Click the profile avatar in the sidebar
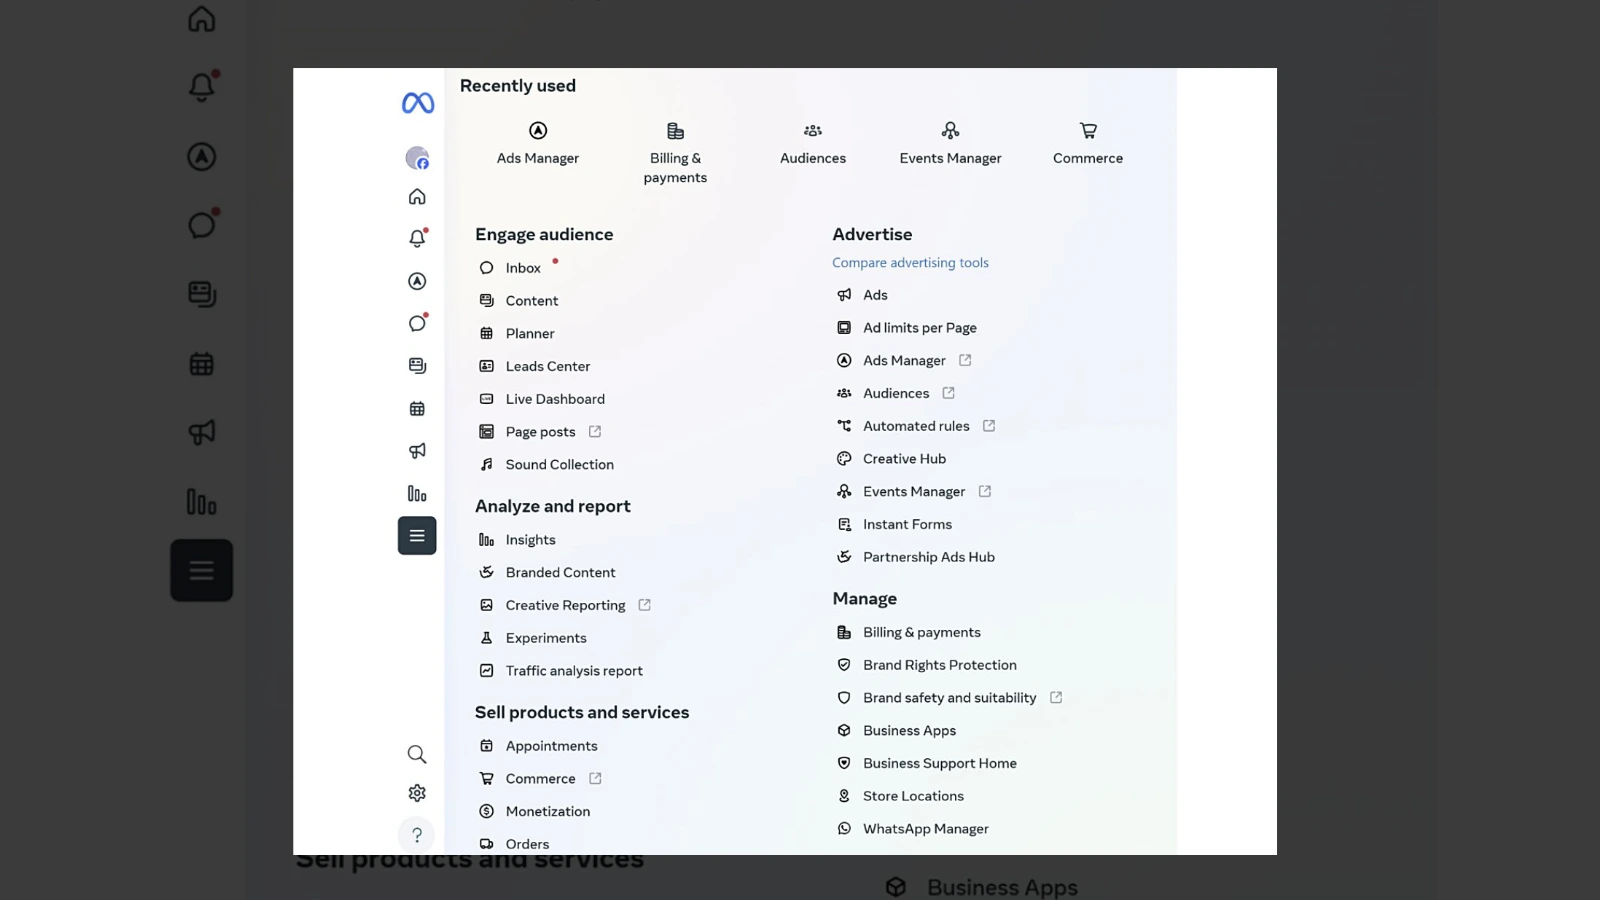The height and width of the screenshot is (900, 1600). pos(417,158)
